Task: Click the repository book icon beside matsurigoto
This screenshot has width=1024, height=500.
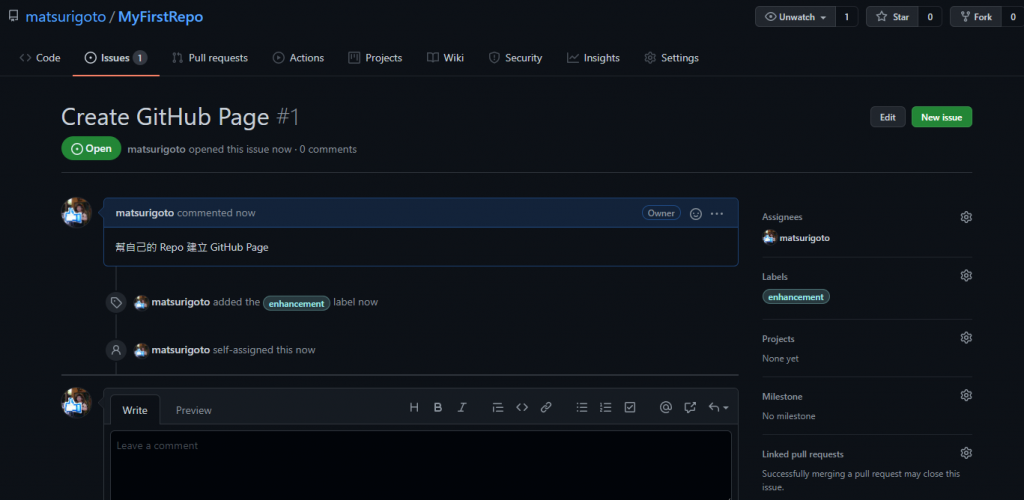Action: 14,16
